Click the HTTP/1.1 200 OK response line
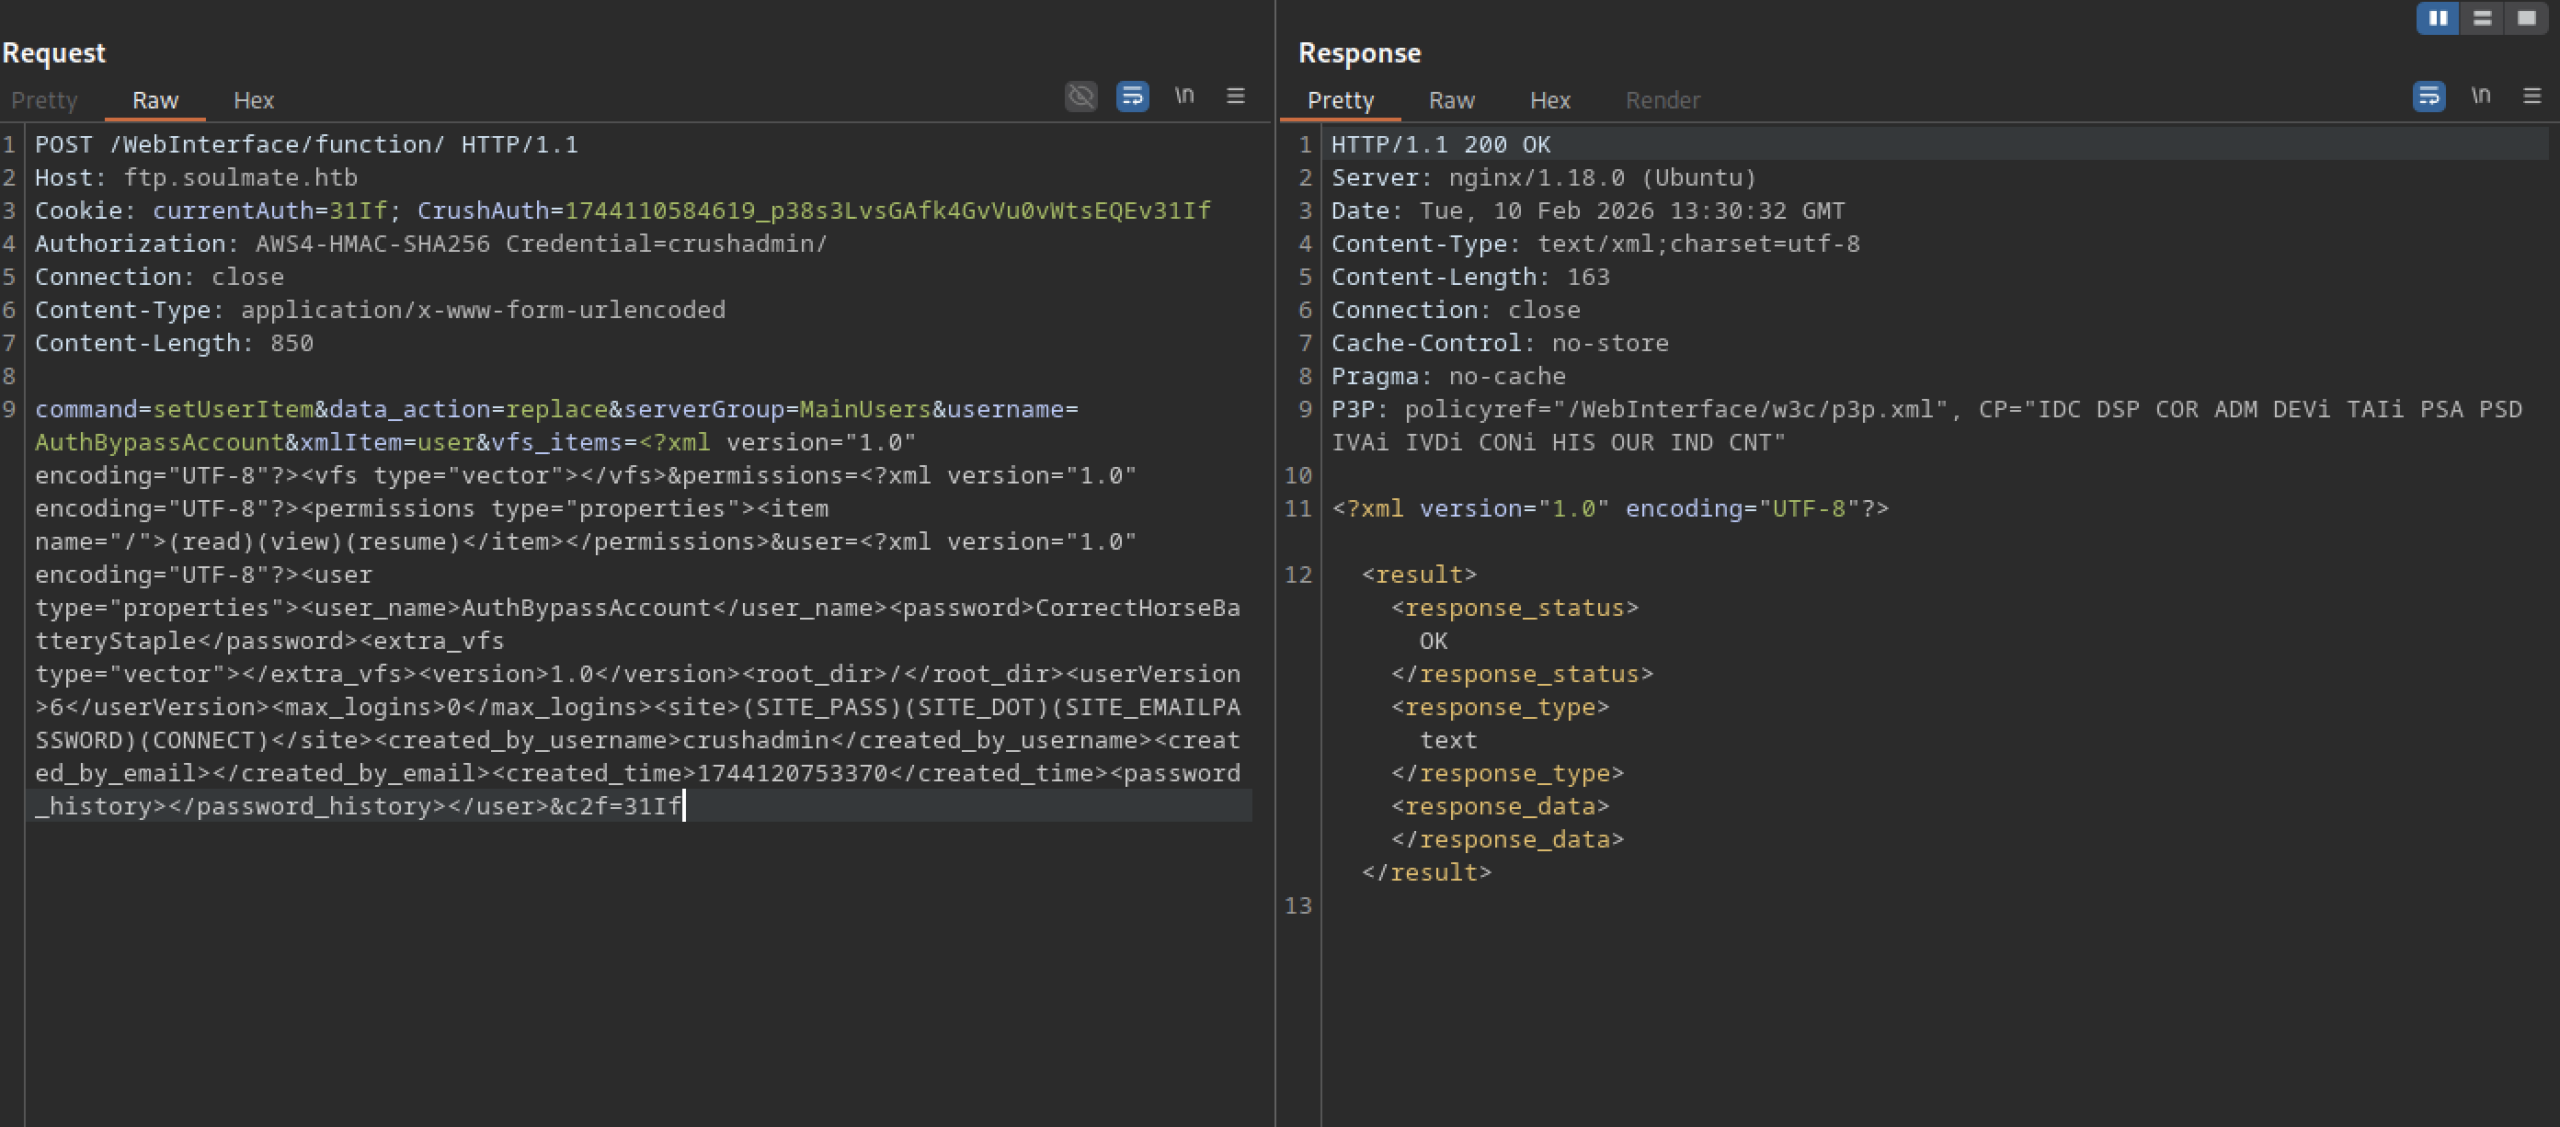The height and width of the screenshot is (1127, 2560). pos(1440,145)
